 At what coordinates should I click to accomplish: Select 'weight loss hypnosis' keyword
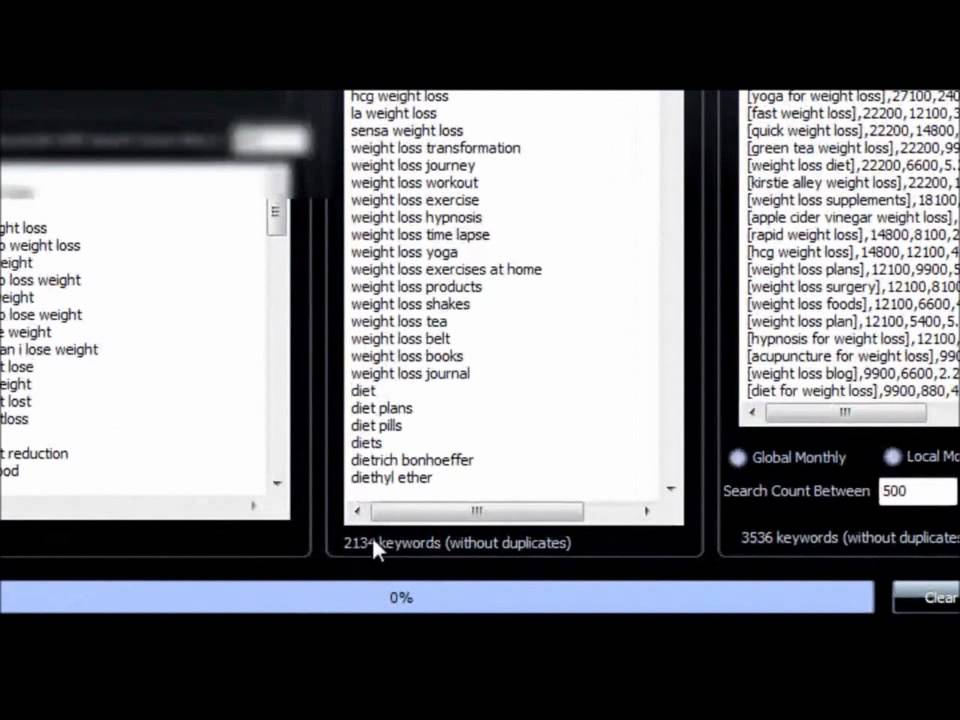pyautogui.click(x=416, y=217)
